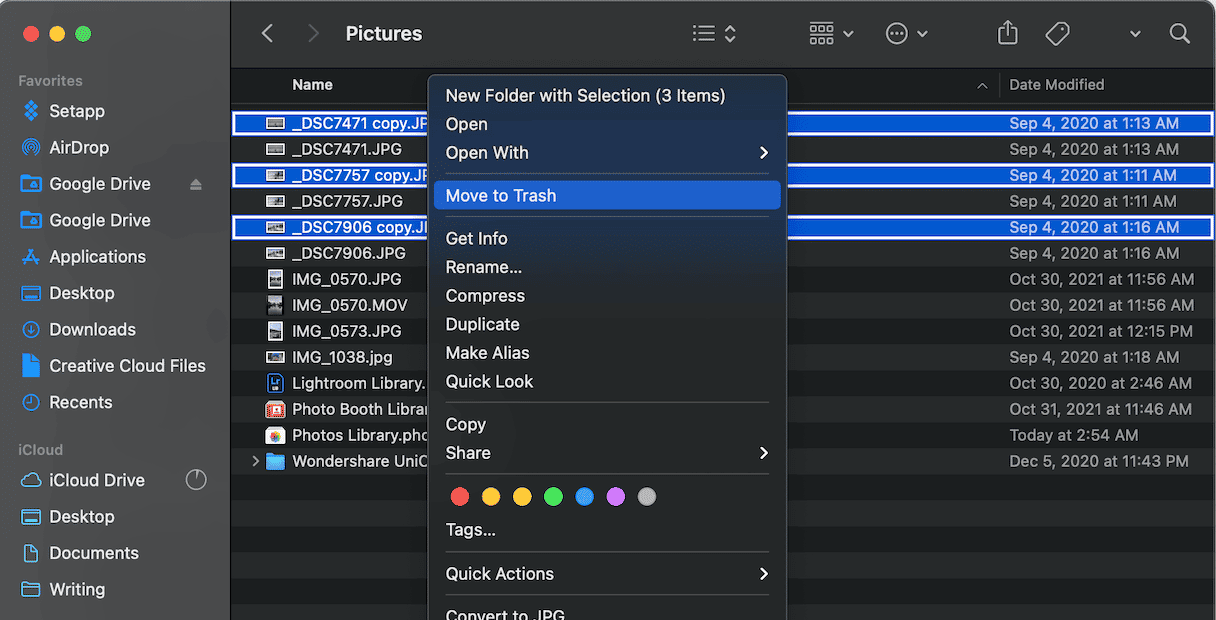Image resolution: width=1216 pixels, height=620 pixels.
Task: Click the Date Modified column header
Action: [x=1056, y=85]
